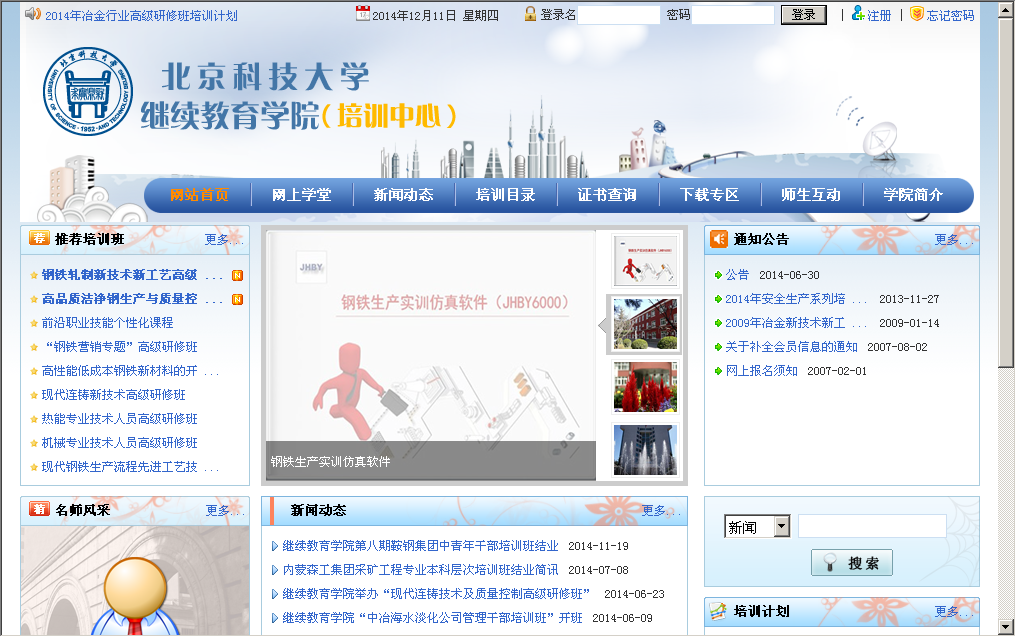Click the 通知公告 speaker icon
Image resolution: width=1016 pixels, height=637 pixels.
[x=719, y=239]
